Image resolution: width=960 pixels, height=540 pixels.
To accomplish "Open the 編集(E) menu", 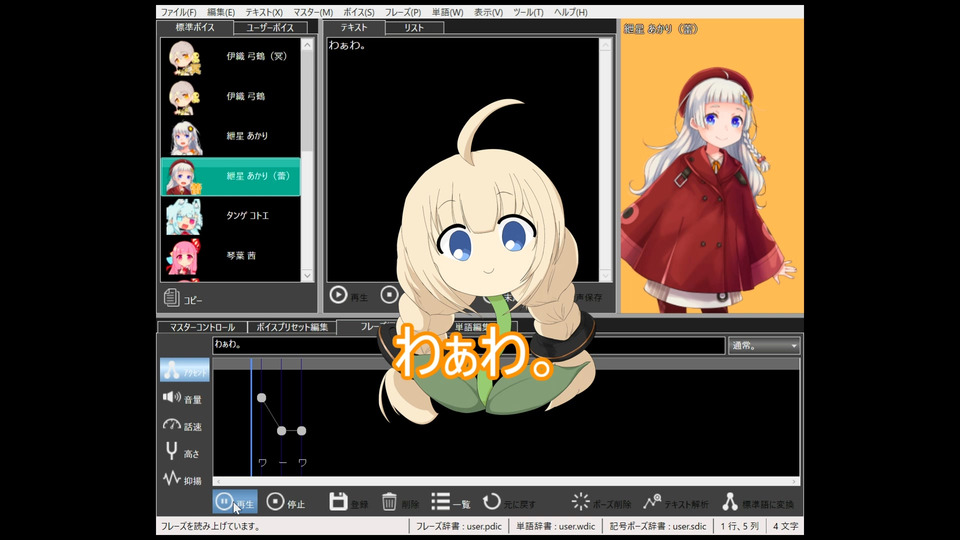I will pyautogui.click(x=220, y=12).
